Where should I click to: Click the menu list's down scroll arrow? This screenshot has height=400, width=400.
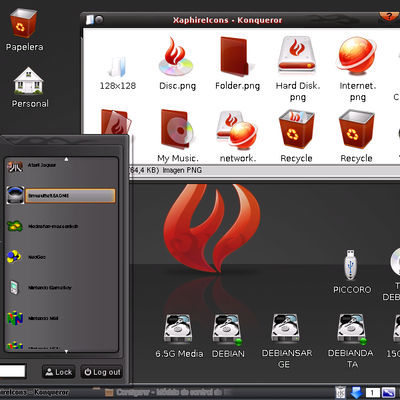[x=66, y=351]
